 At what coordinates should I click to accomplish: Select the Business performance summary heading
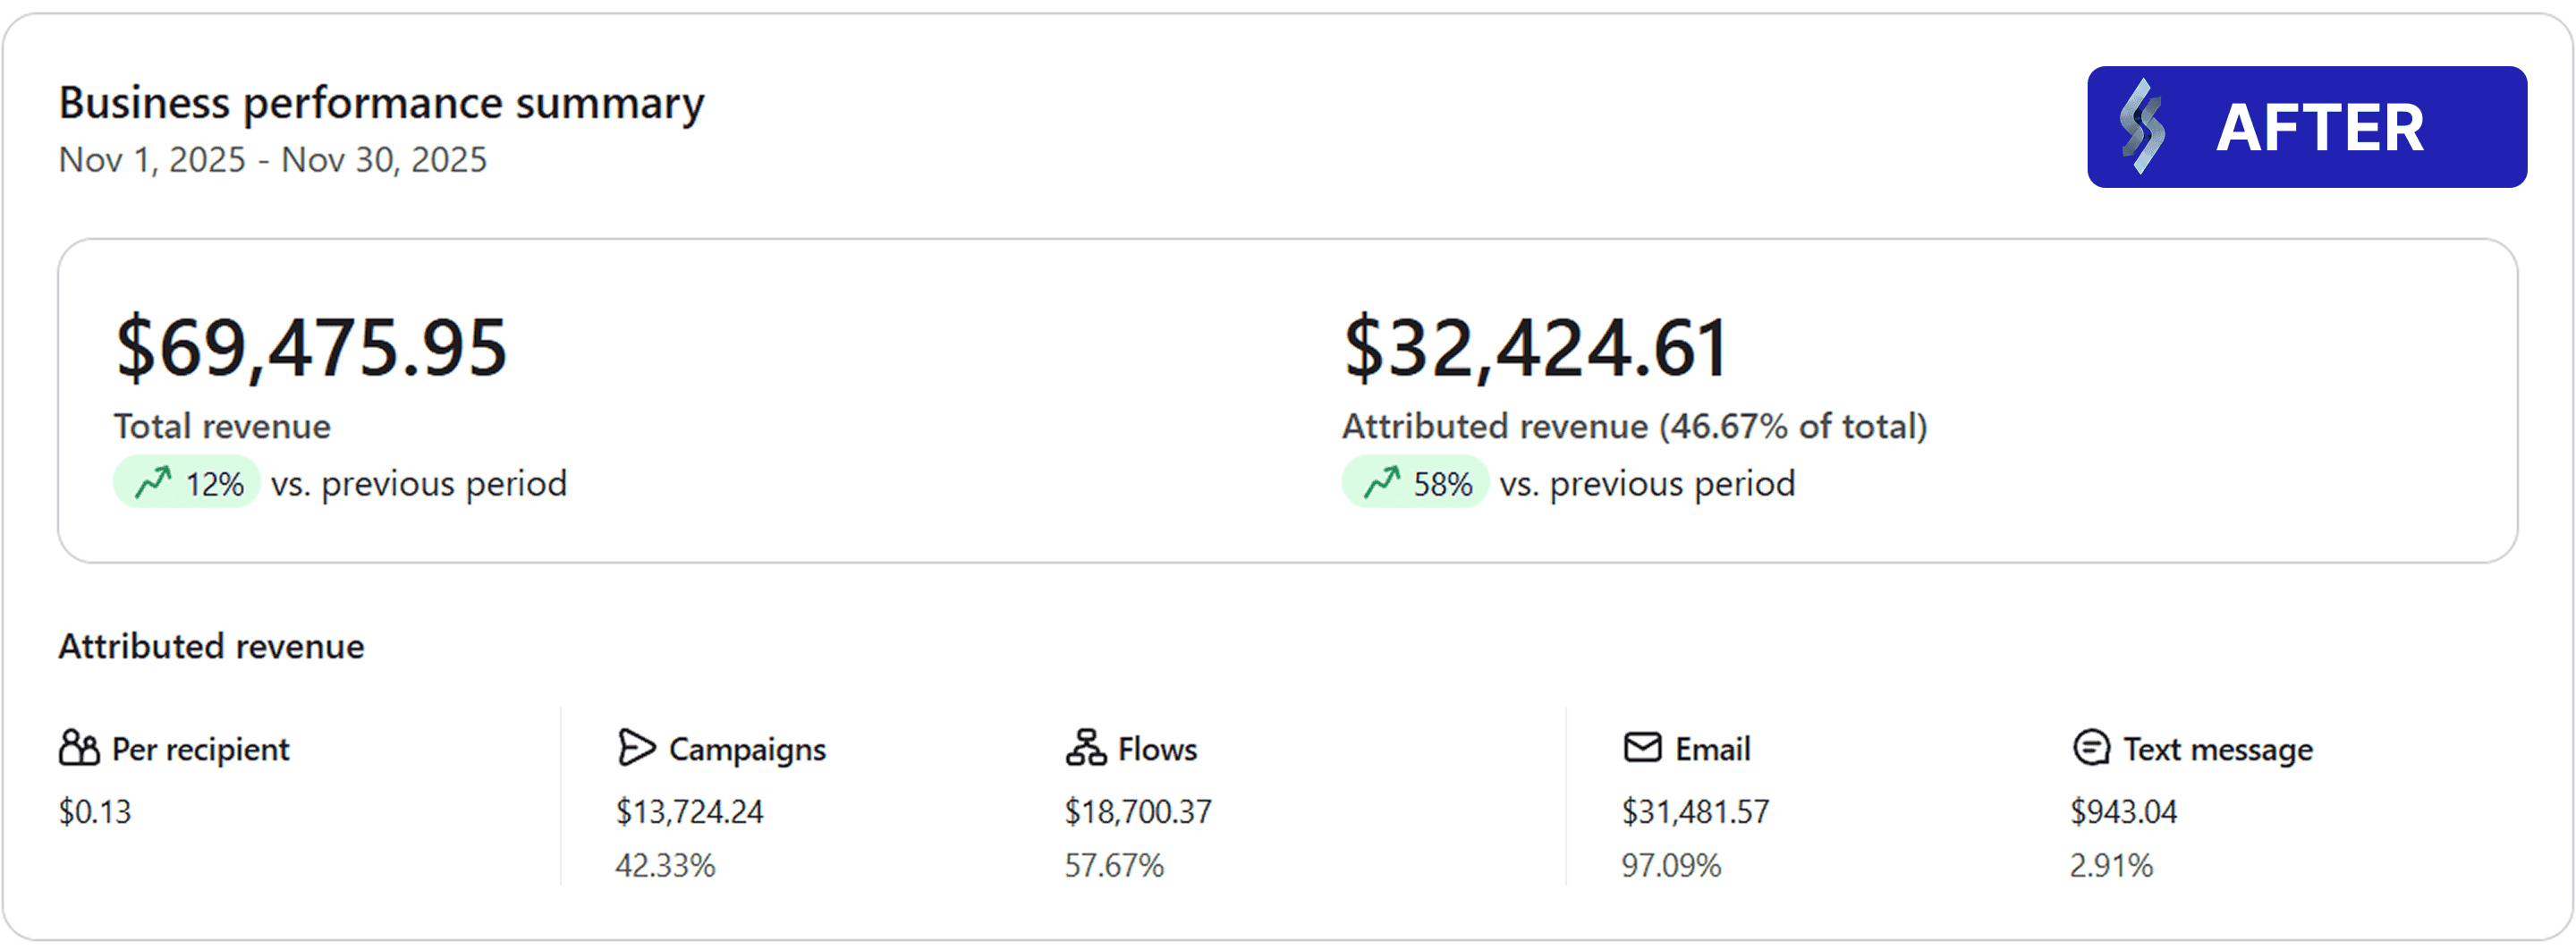381,104
